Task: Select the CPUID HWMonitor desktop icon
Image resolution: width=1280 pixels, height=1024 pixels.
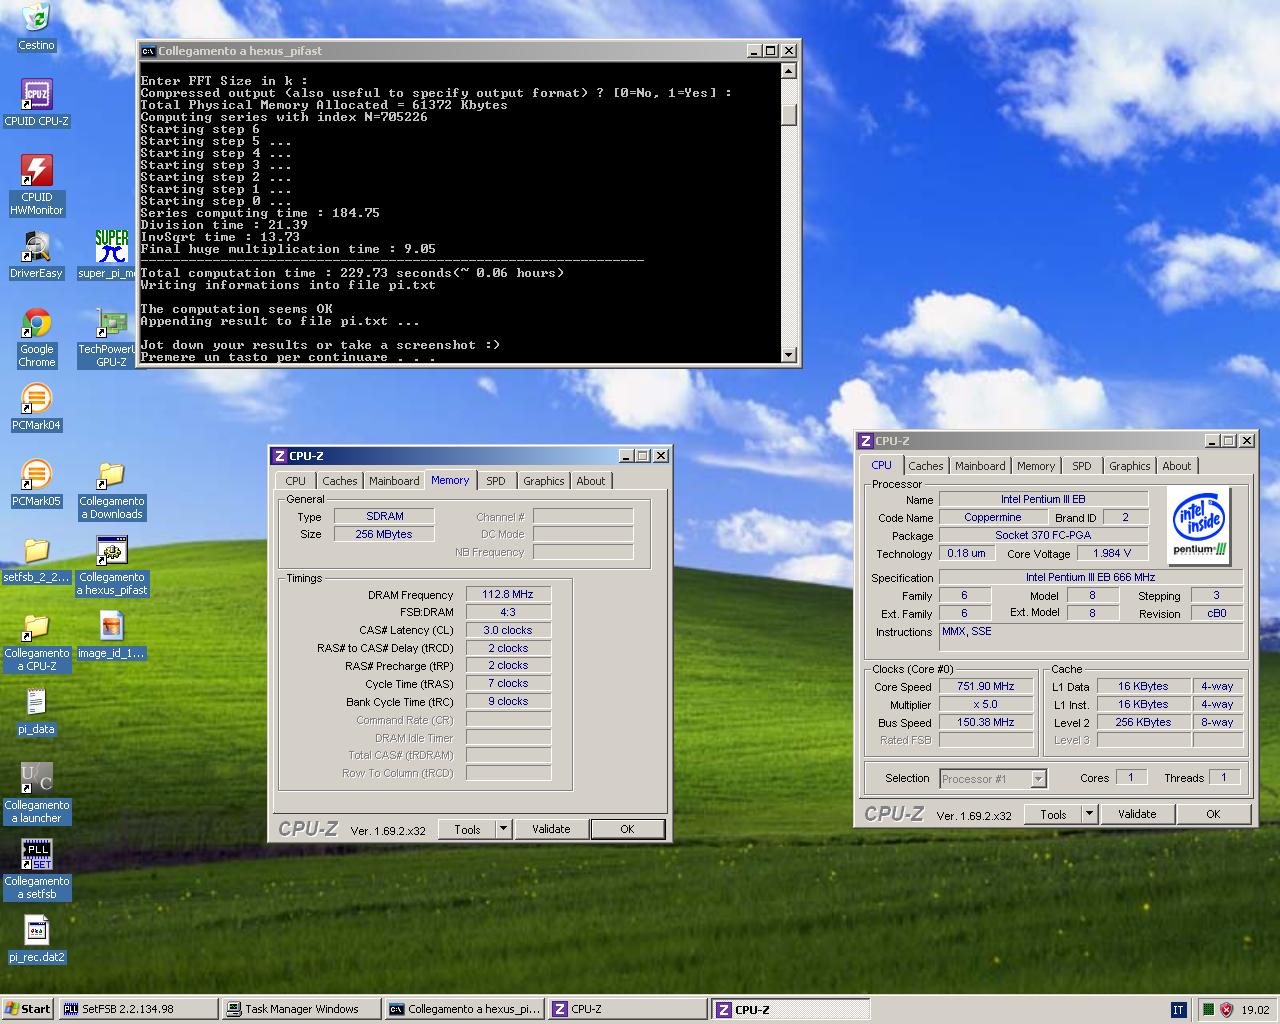Action: pos(36,185)
